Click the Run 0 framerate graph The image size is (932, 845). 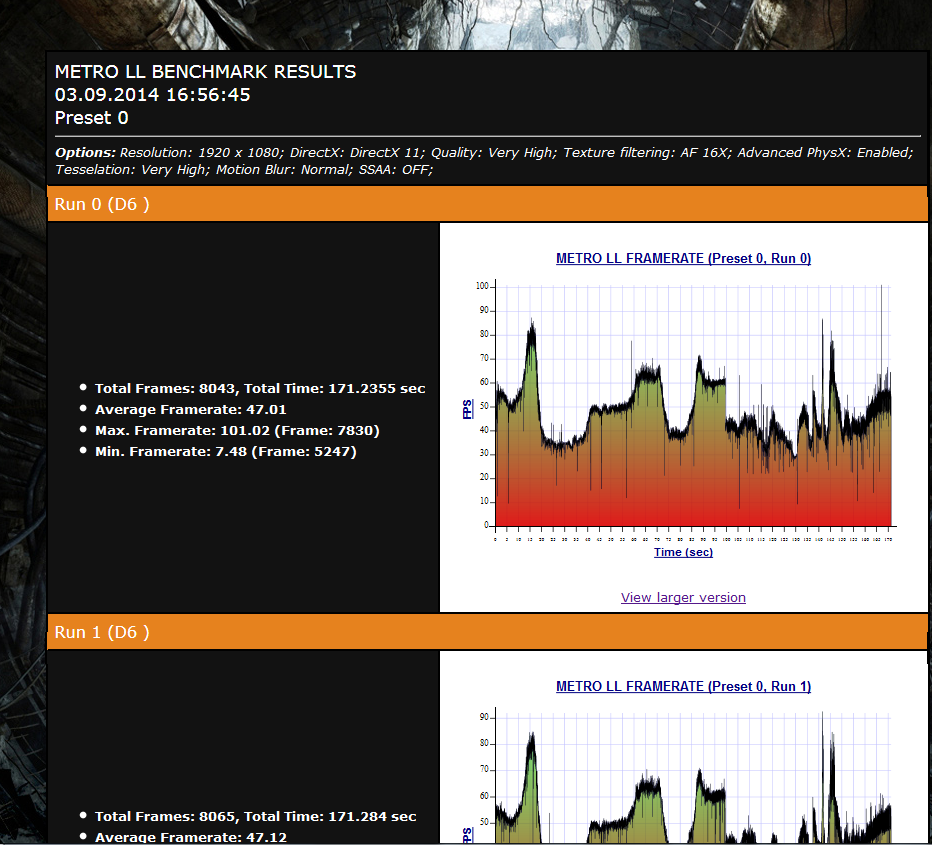click(693, 406)
